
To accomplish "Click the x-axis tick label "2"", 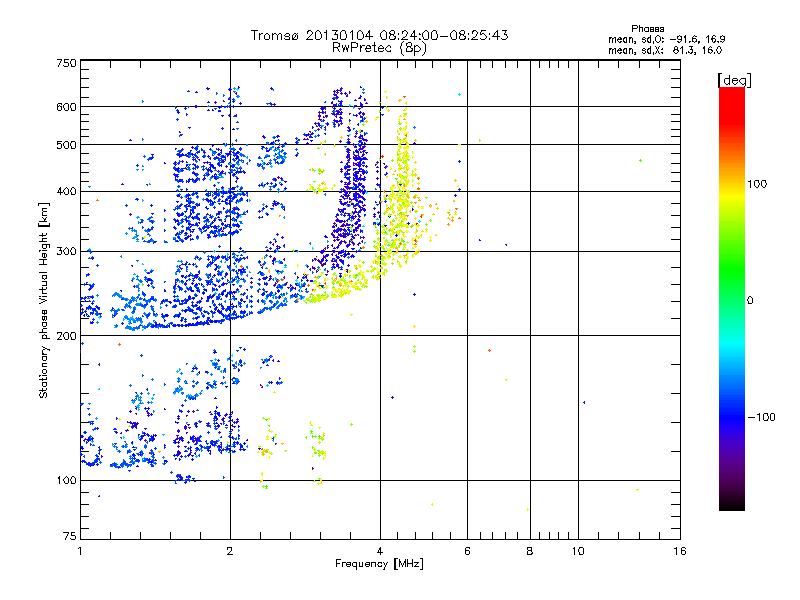I will (x=230, y=551).
